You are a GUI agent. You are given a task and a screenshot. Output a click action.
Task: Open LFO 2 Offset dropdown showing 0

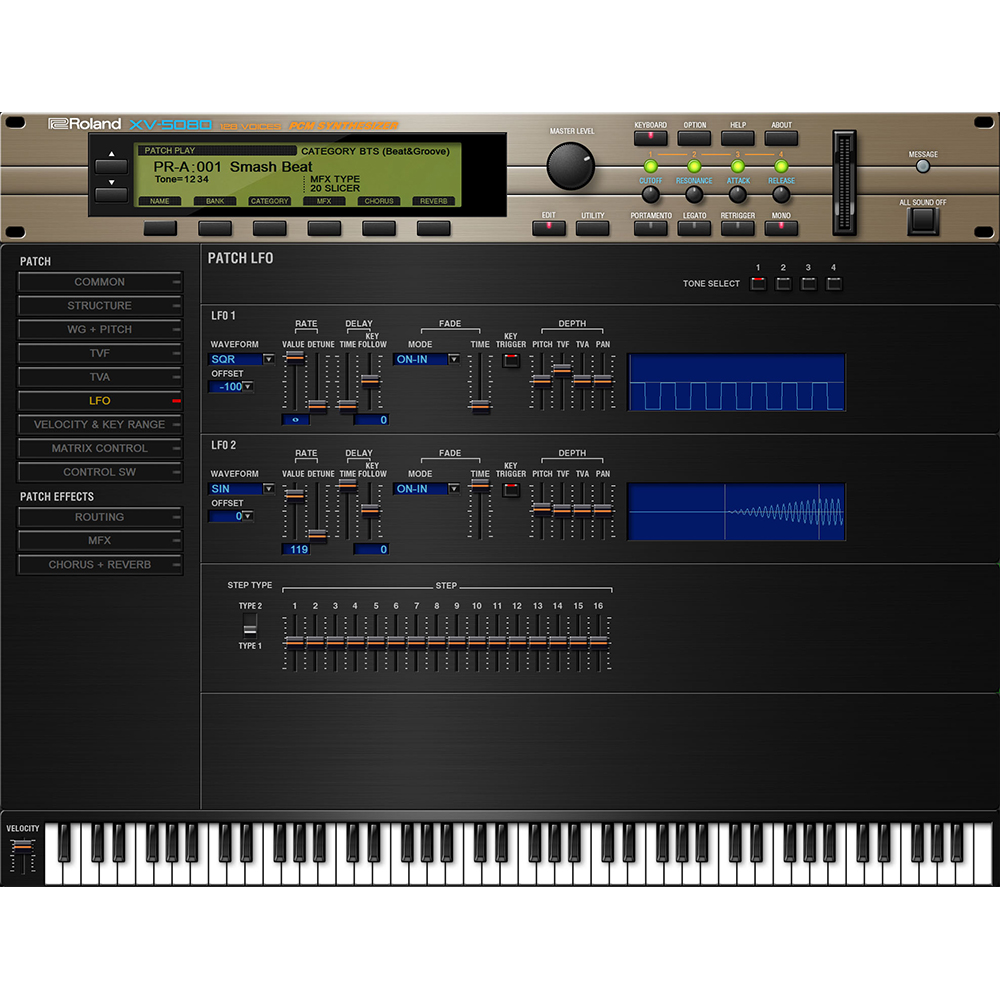(231, 516)
